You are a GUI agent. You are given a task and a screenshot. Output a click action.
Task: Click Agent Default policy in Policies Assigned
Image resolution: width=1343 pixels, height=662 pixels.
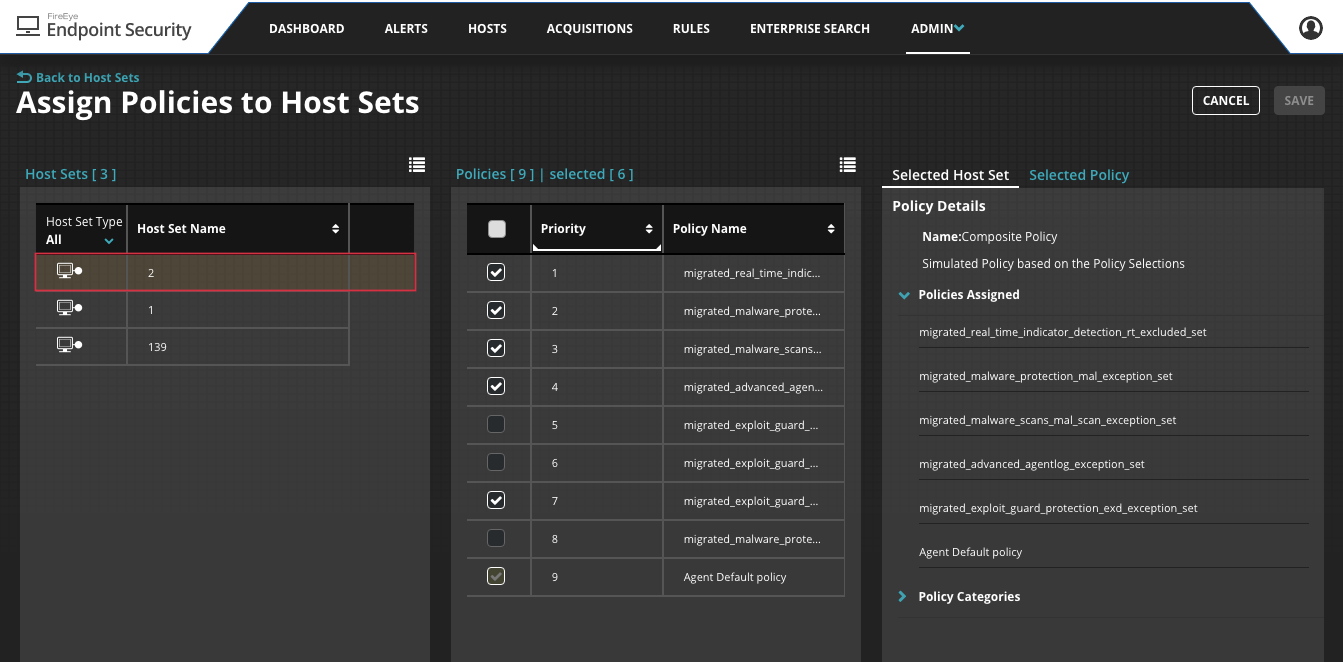click(x=970, y=552)
